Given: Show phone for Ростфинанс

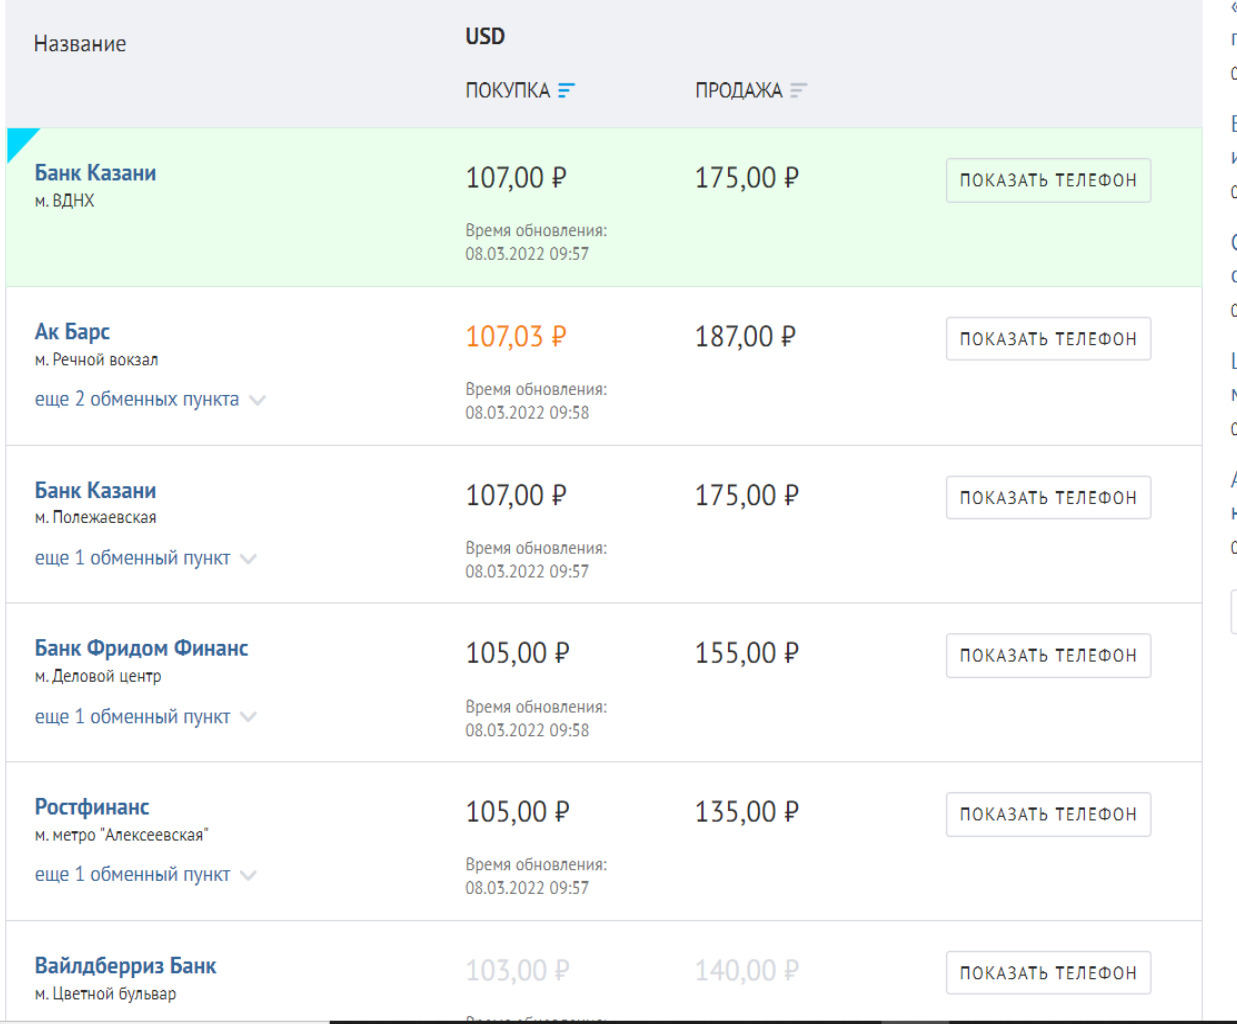Looking at the screenshot, I should tap(1047, 815).
